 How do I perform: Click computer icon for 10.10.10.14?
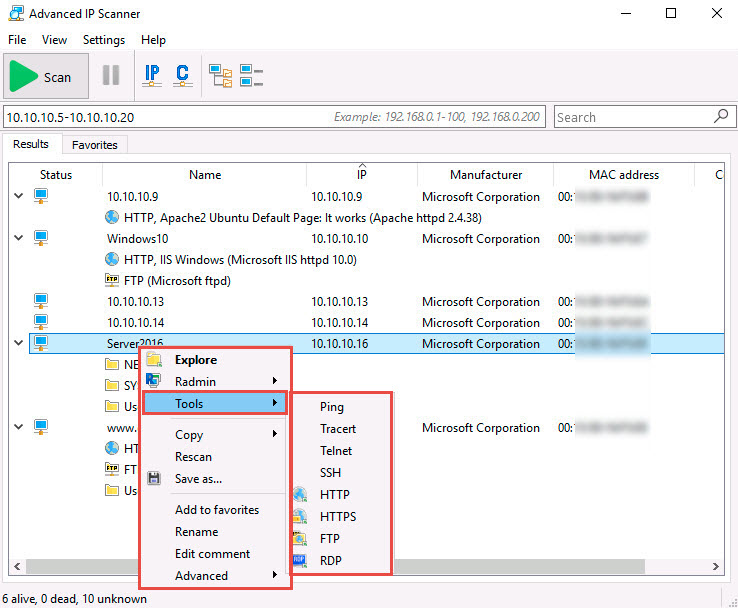click(41, 322)
